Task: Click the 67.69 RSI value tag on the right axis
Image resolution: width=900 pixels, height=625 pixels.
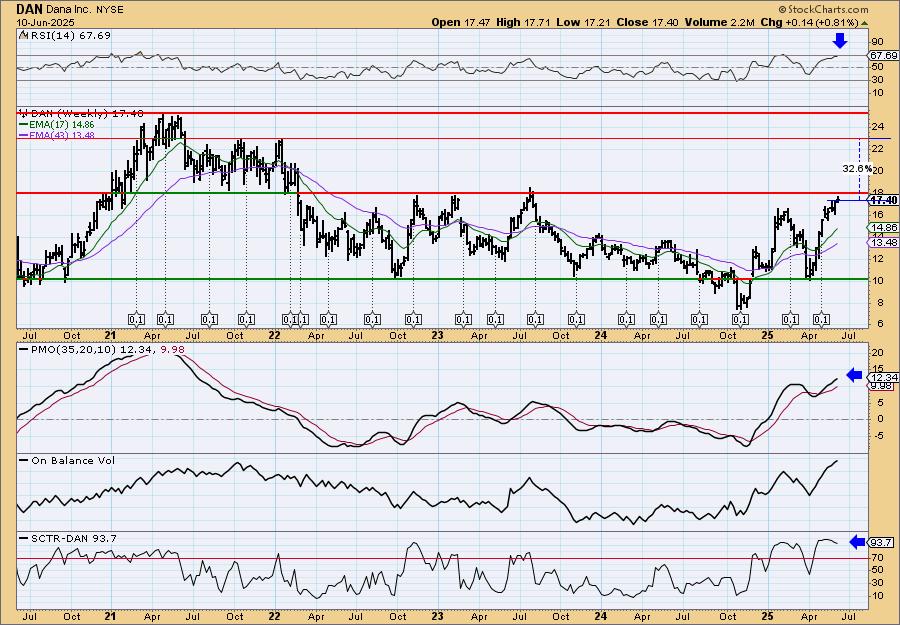Action: [884, 56]
